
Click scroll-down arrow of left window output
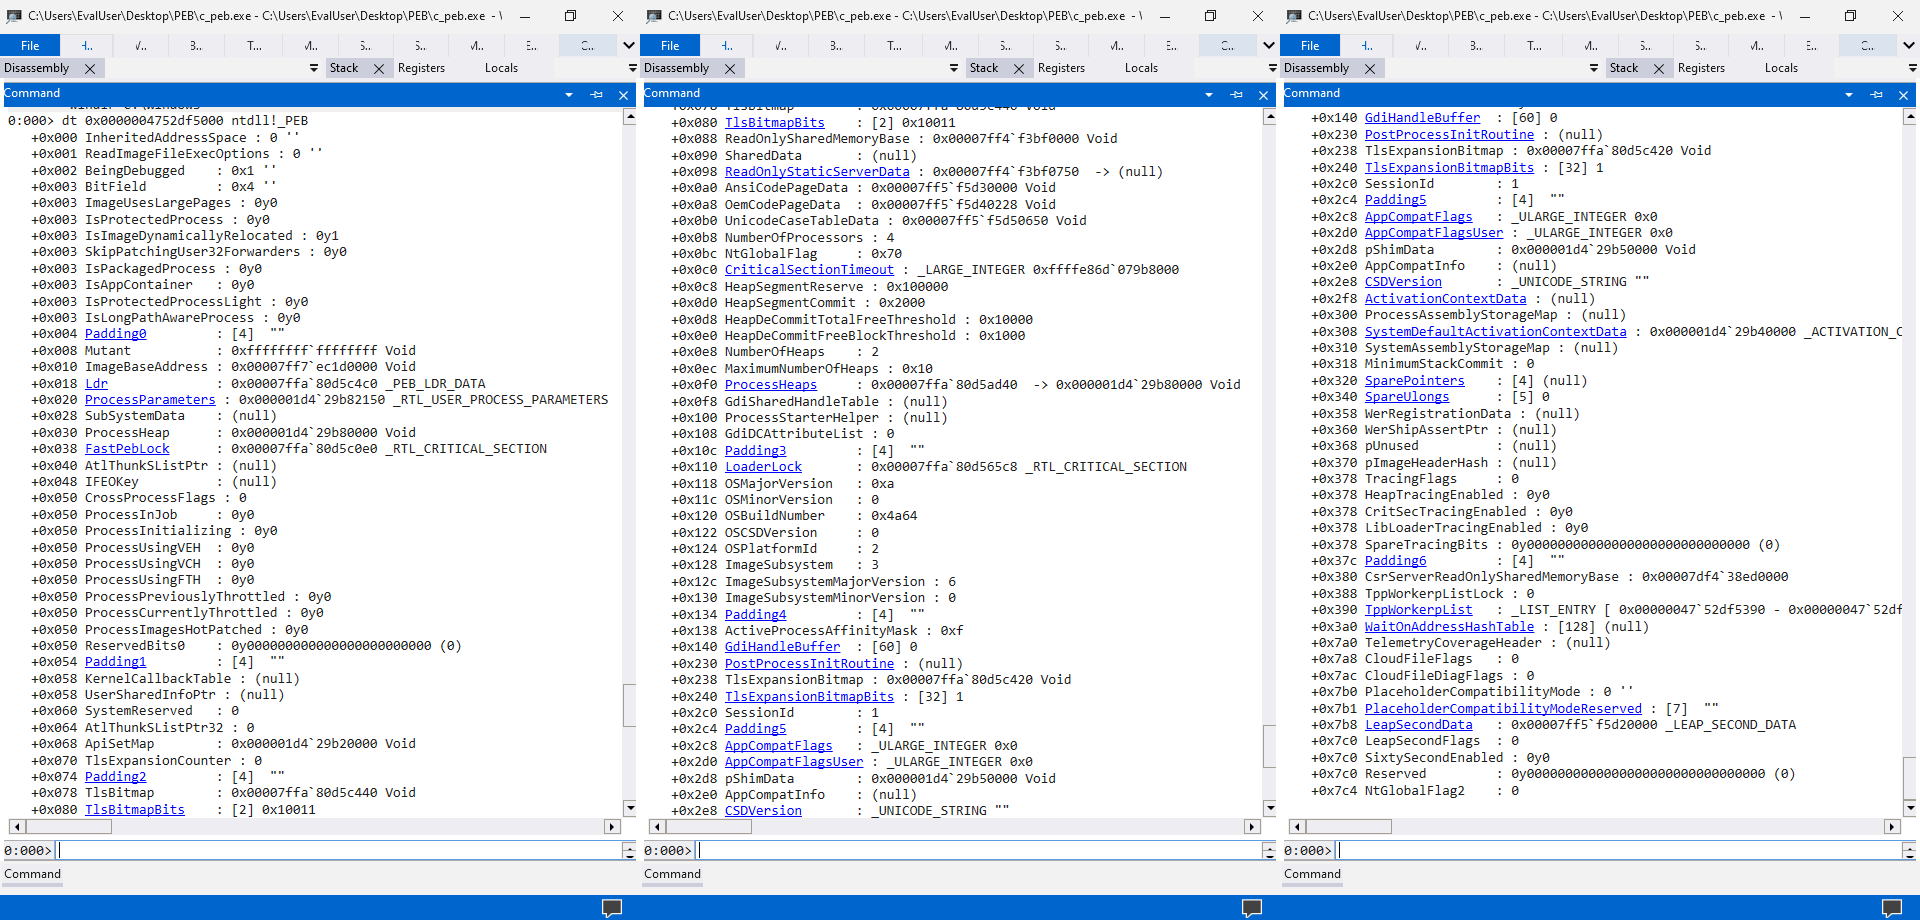630,808
